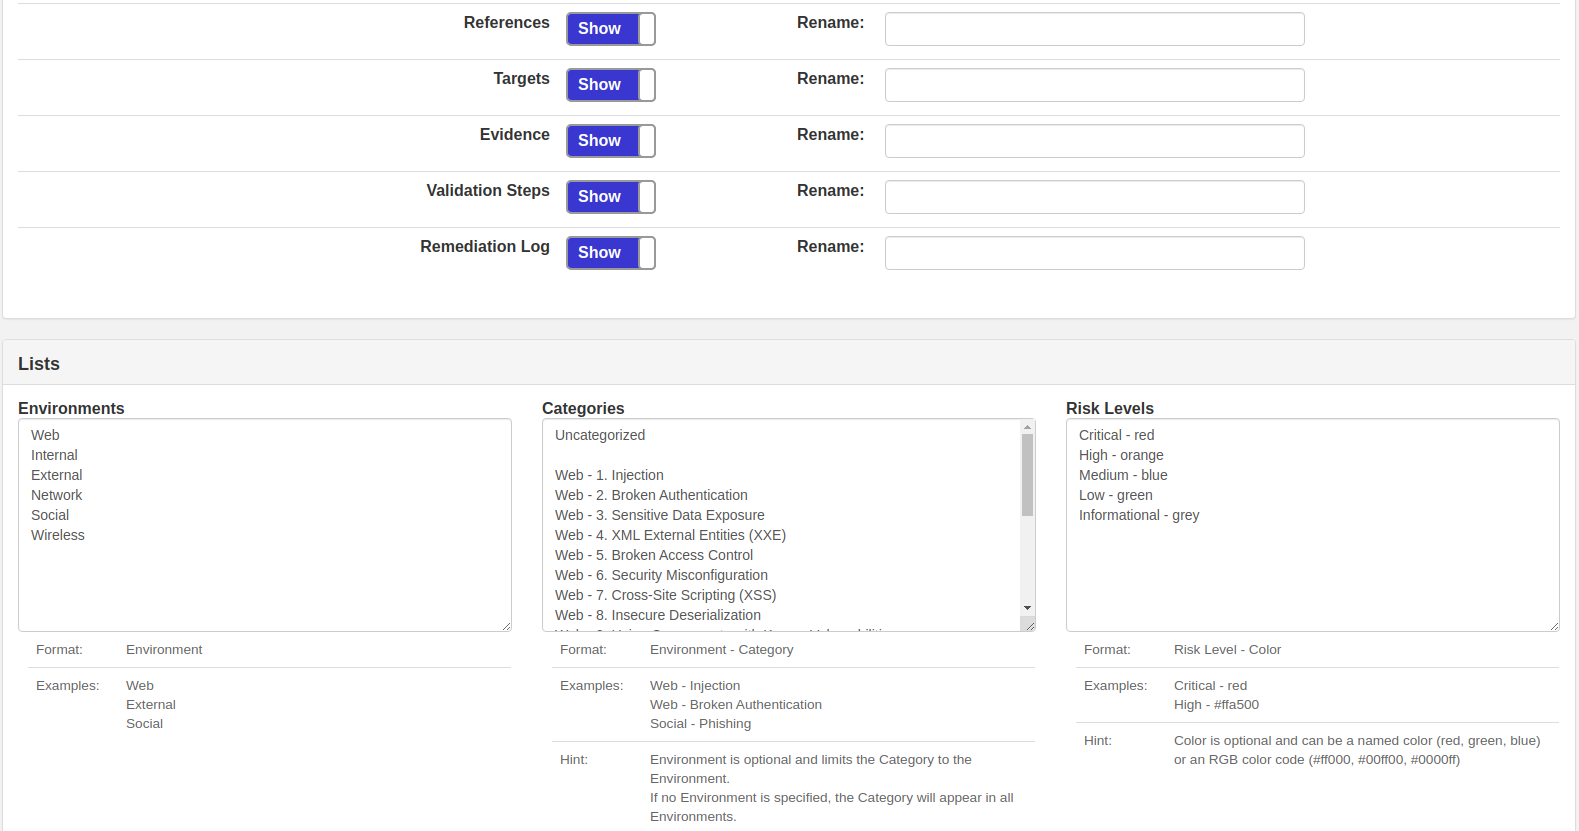1579x831 pixels.
Task: Click the 'Wireless' line in Environments list
Action: point(58,535)
